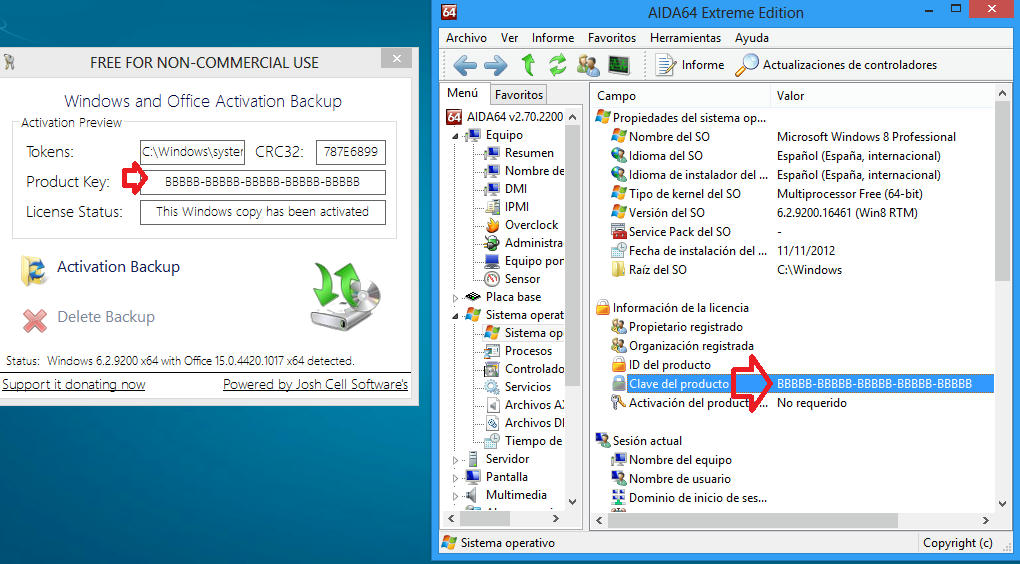Viewport: 1020px width, 564px height.
Task: Click the AIDA64 window title icon
Action: click(x=449, y=12)
